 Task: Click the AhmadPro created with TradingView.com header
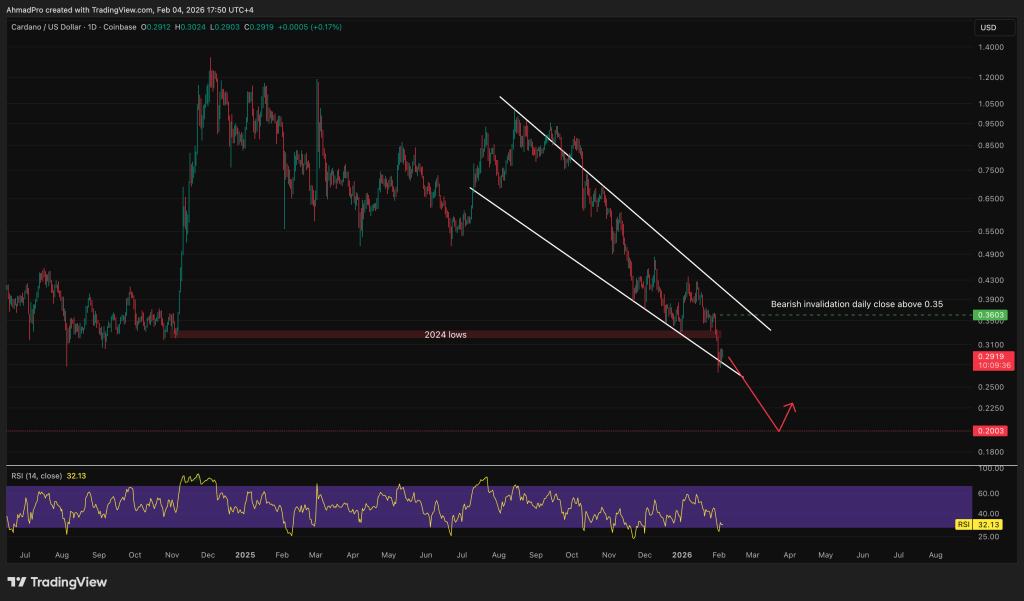pos(132,8)
